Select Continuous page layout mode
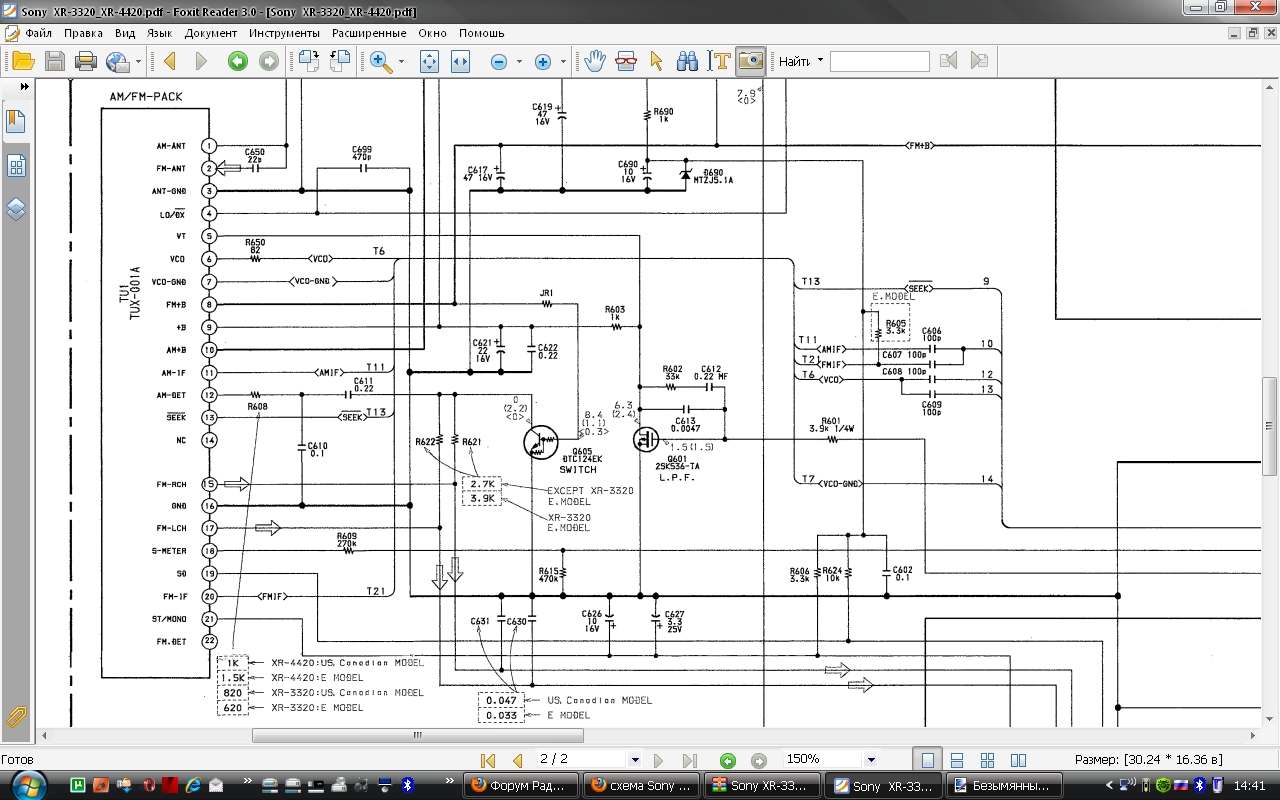Screen dimensions: 1280x800 click(x=957, y=760)
